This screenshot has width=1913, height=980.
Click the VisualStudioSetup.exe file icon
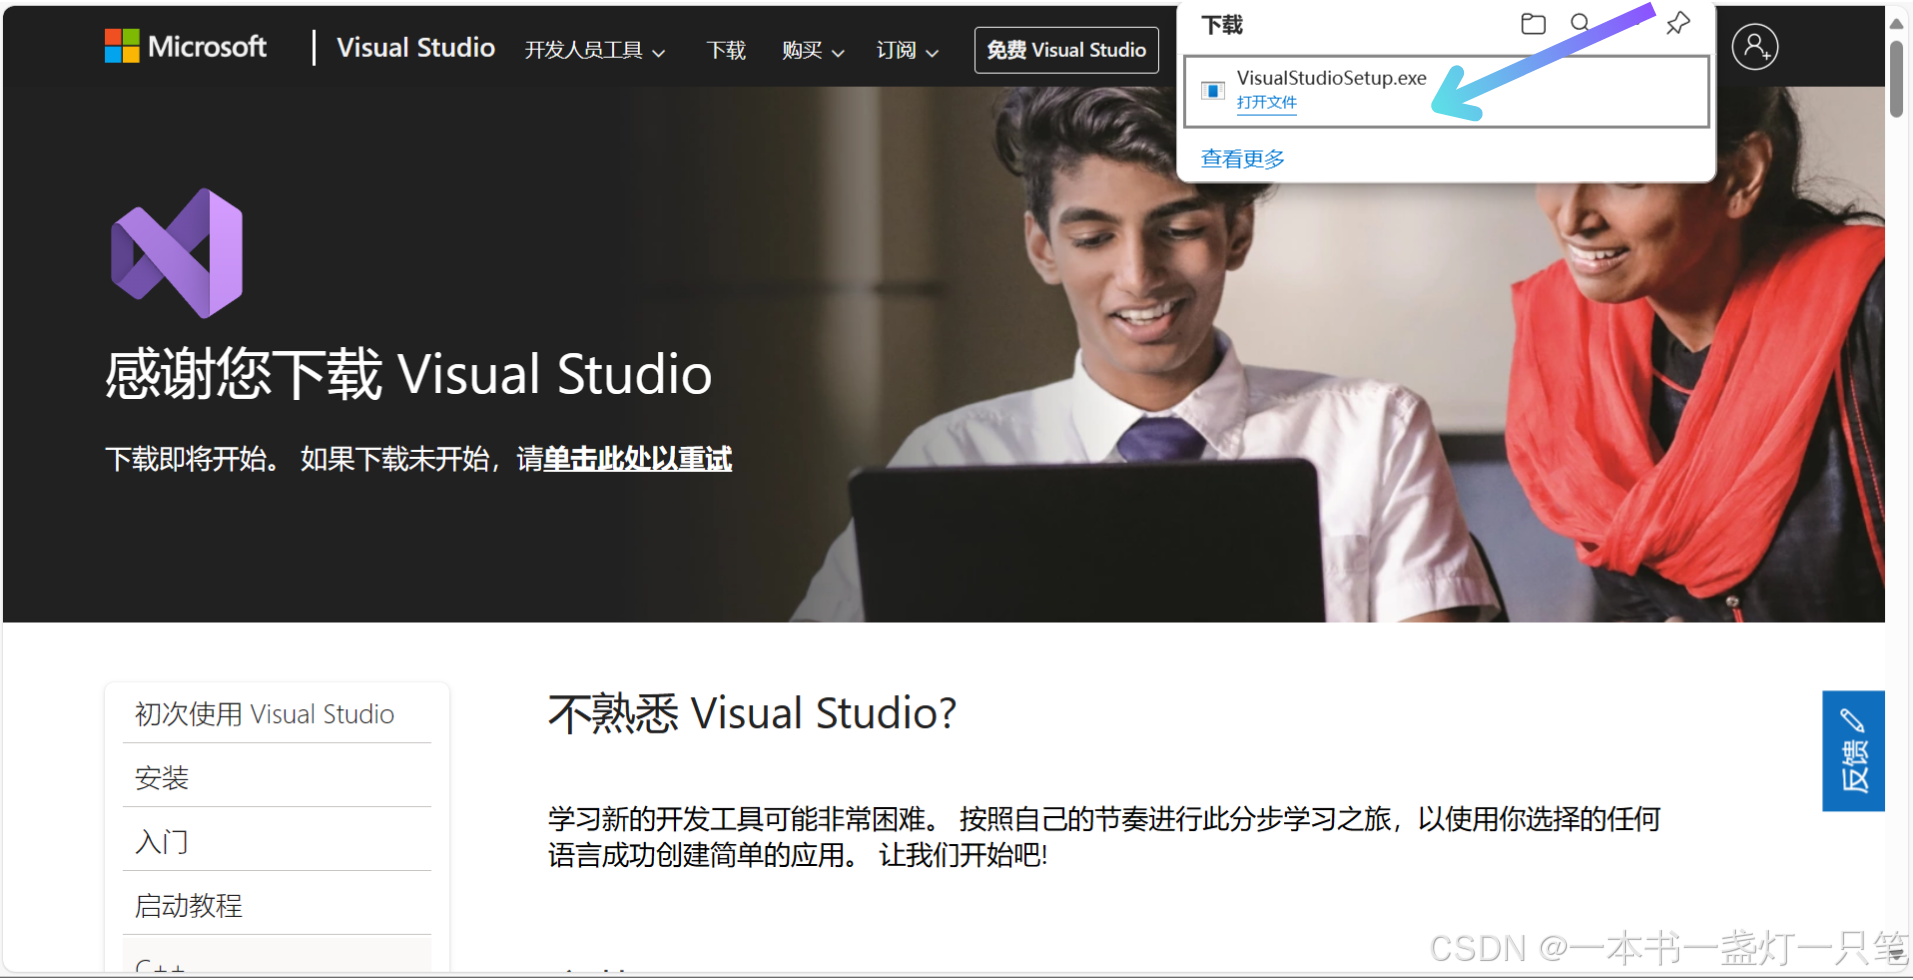(x=1212, y=91)
